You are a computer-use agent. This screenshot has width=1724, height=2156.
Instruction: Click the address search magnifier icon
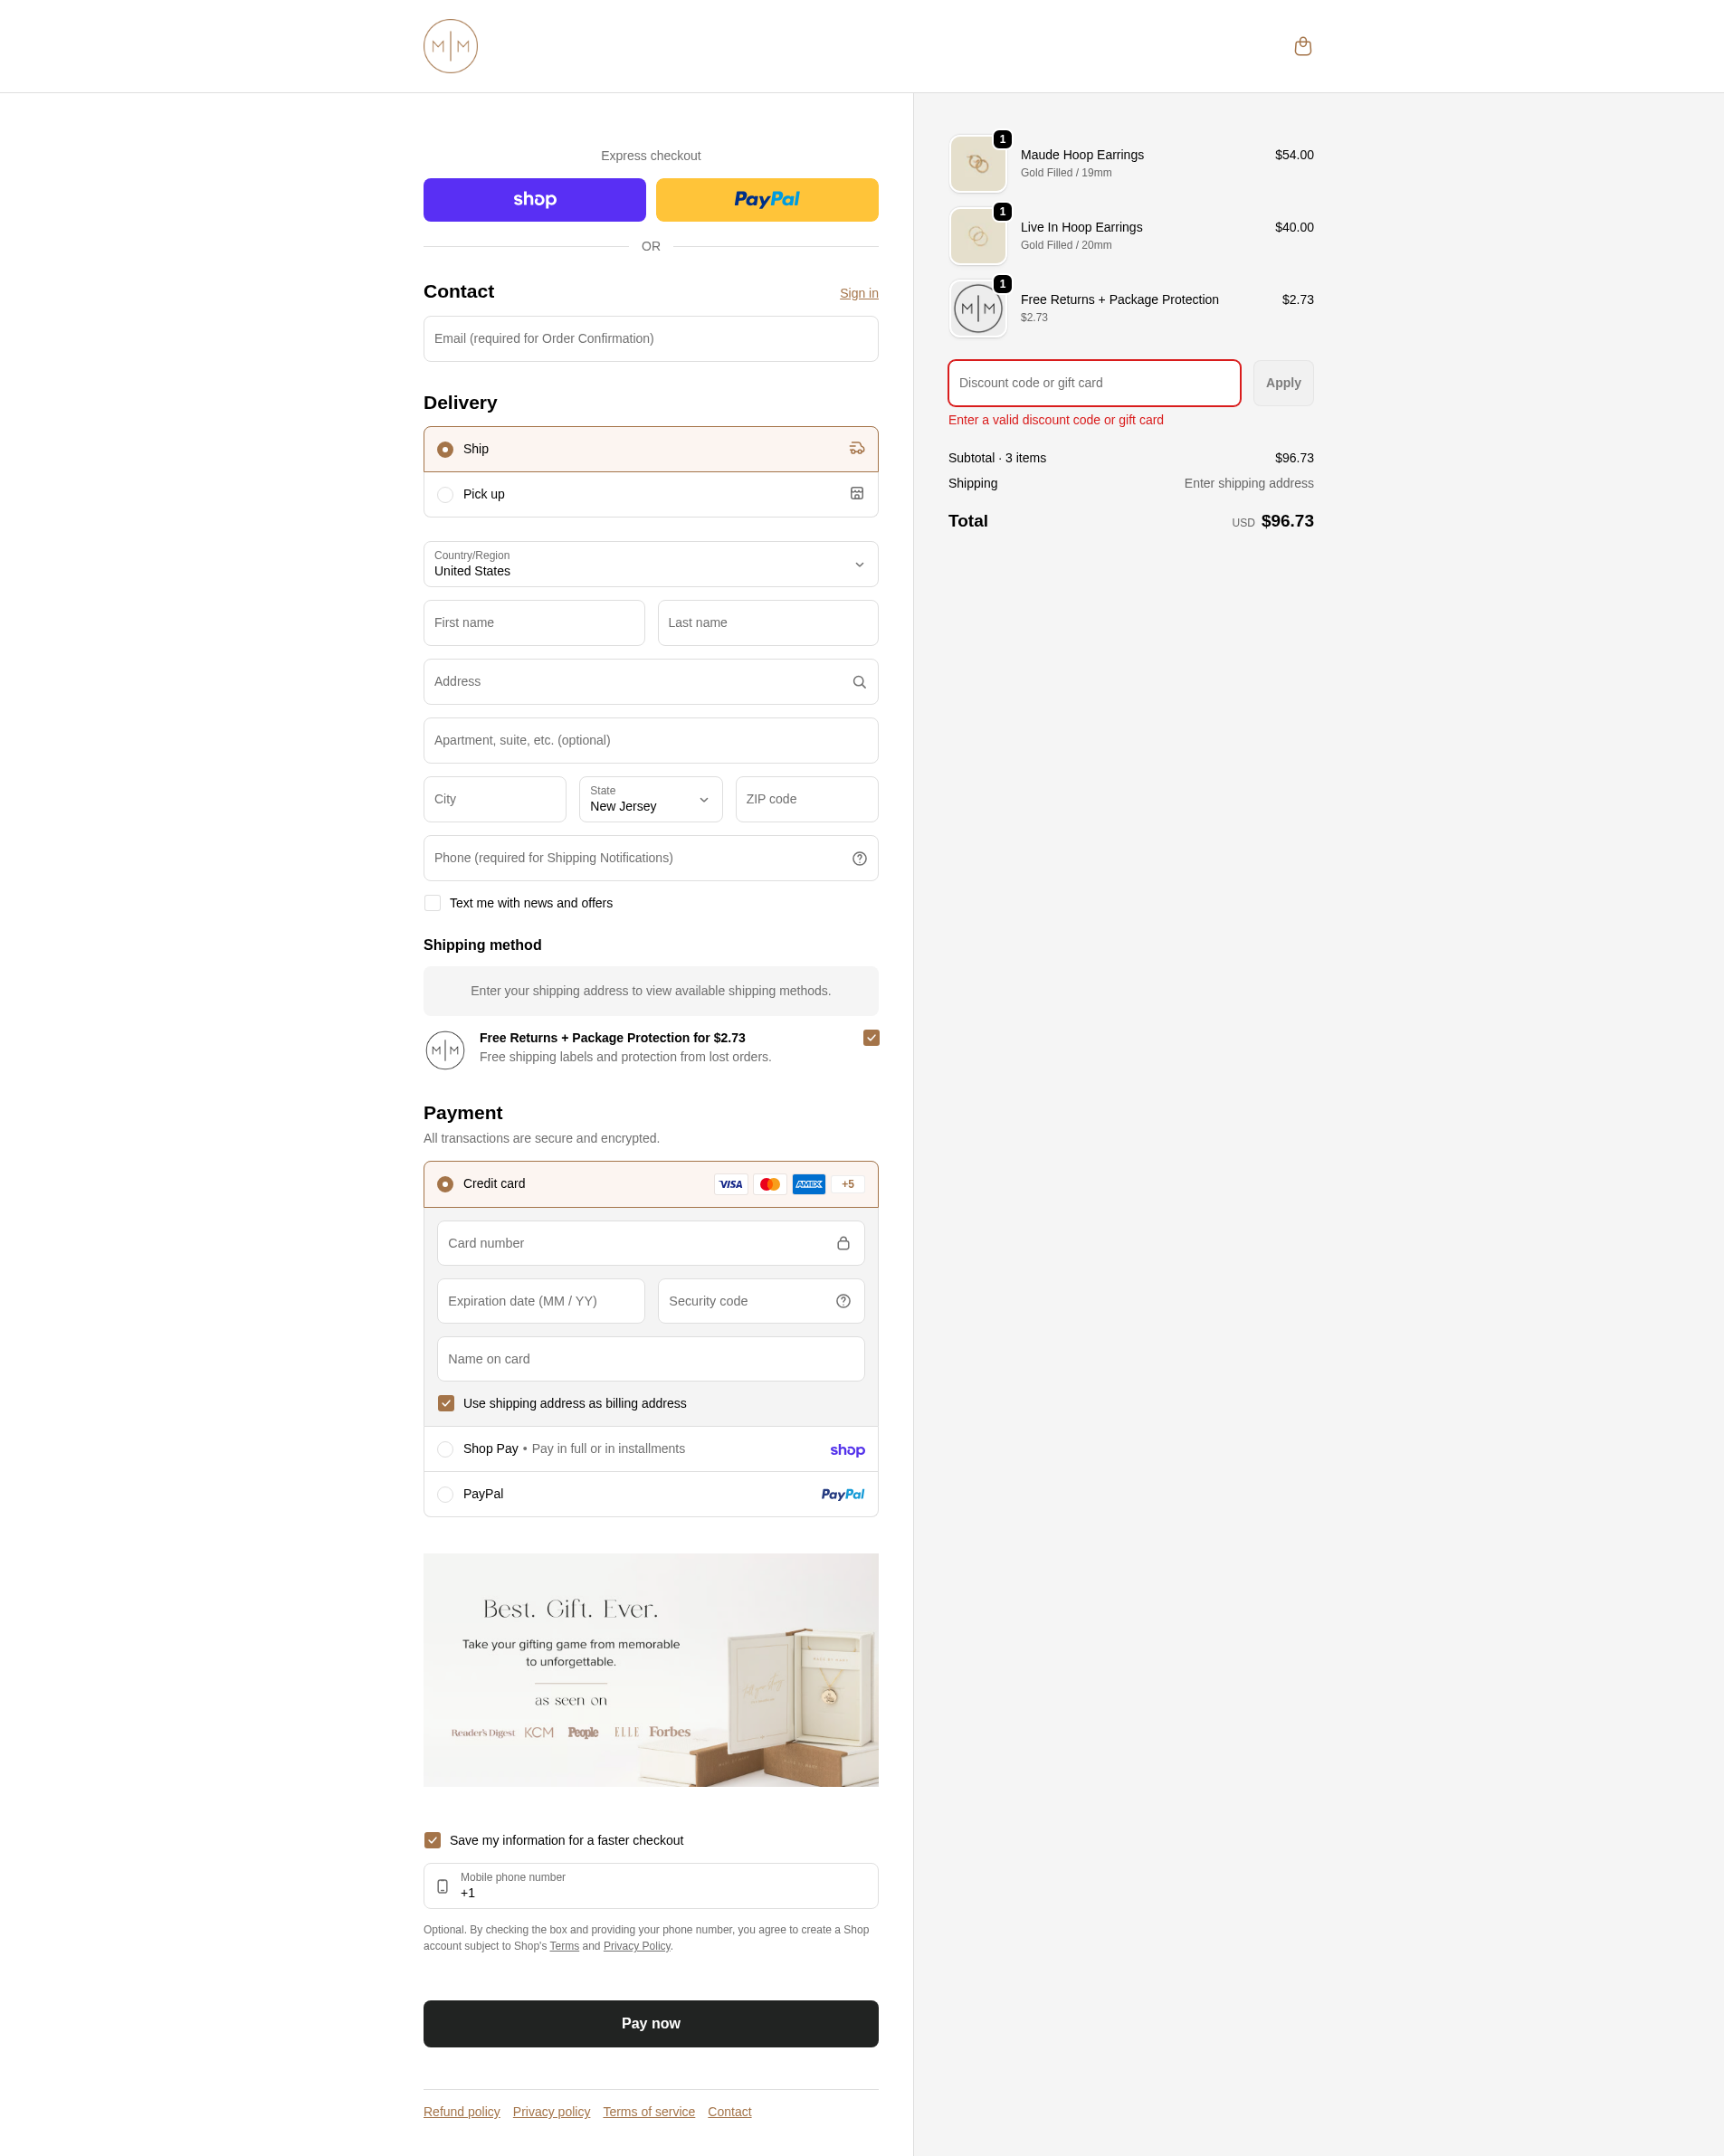click(859, 682)
